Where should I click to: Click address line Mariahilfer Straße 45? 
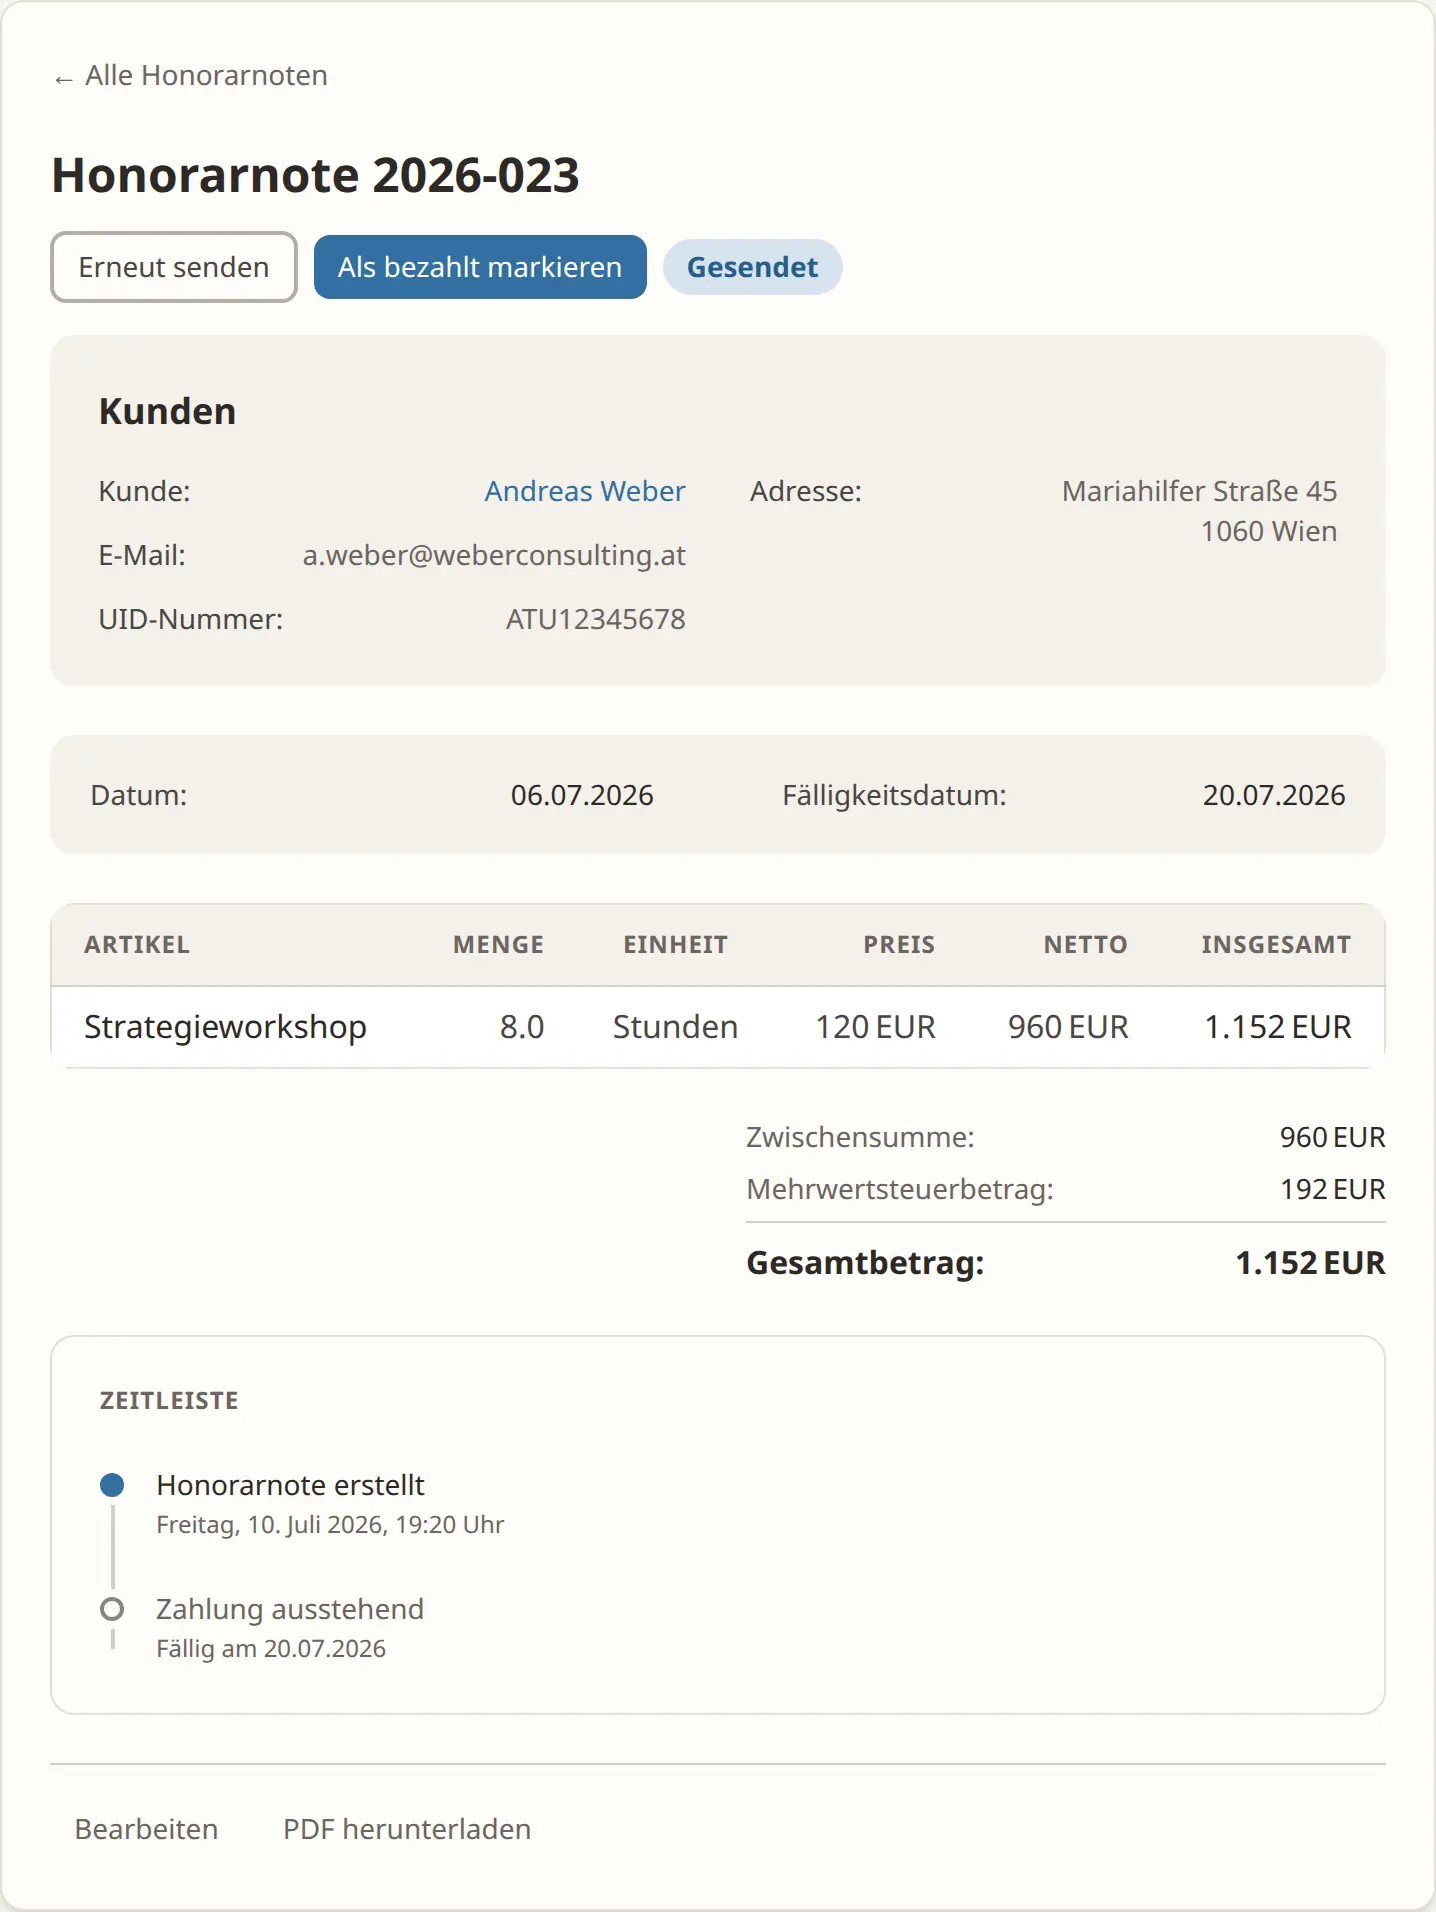(x=1199, y=491)
